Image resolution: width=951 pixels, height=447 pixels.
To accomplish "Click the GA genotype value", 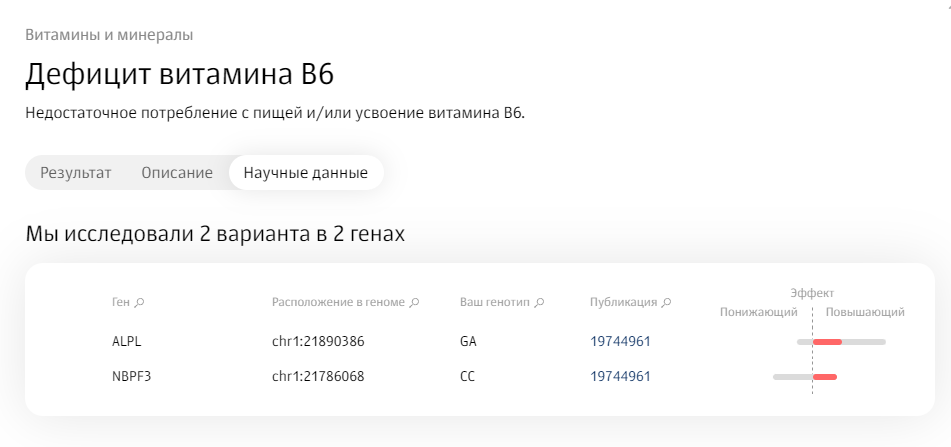I will pos(468,341).
